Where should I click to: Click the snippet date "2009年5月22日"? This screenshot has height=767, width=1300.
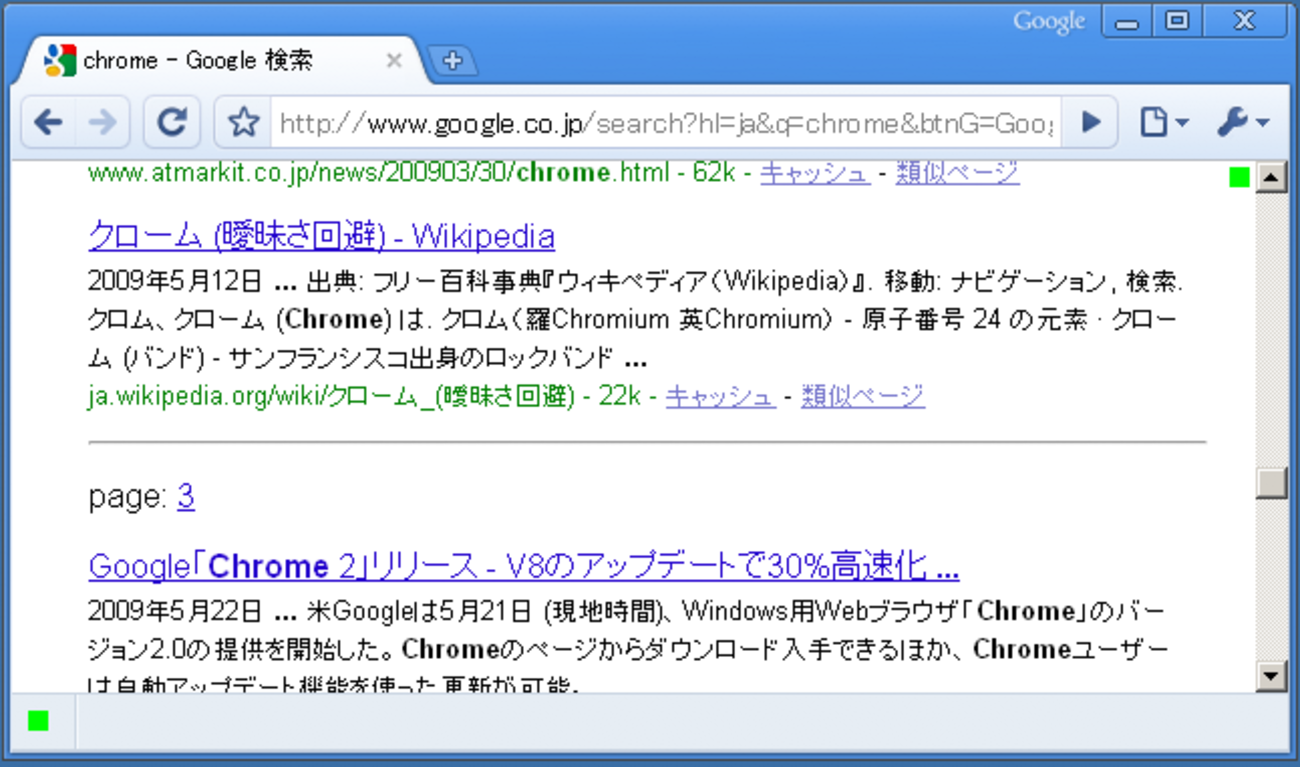coord(176,610)
